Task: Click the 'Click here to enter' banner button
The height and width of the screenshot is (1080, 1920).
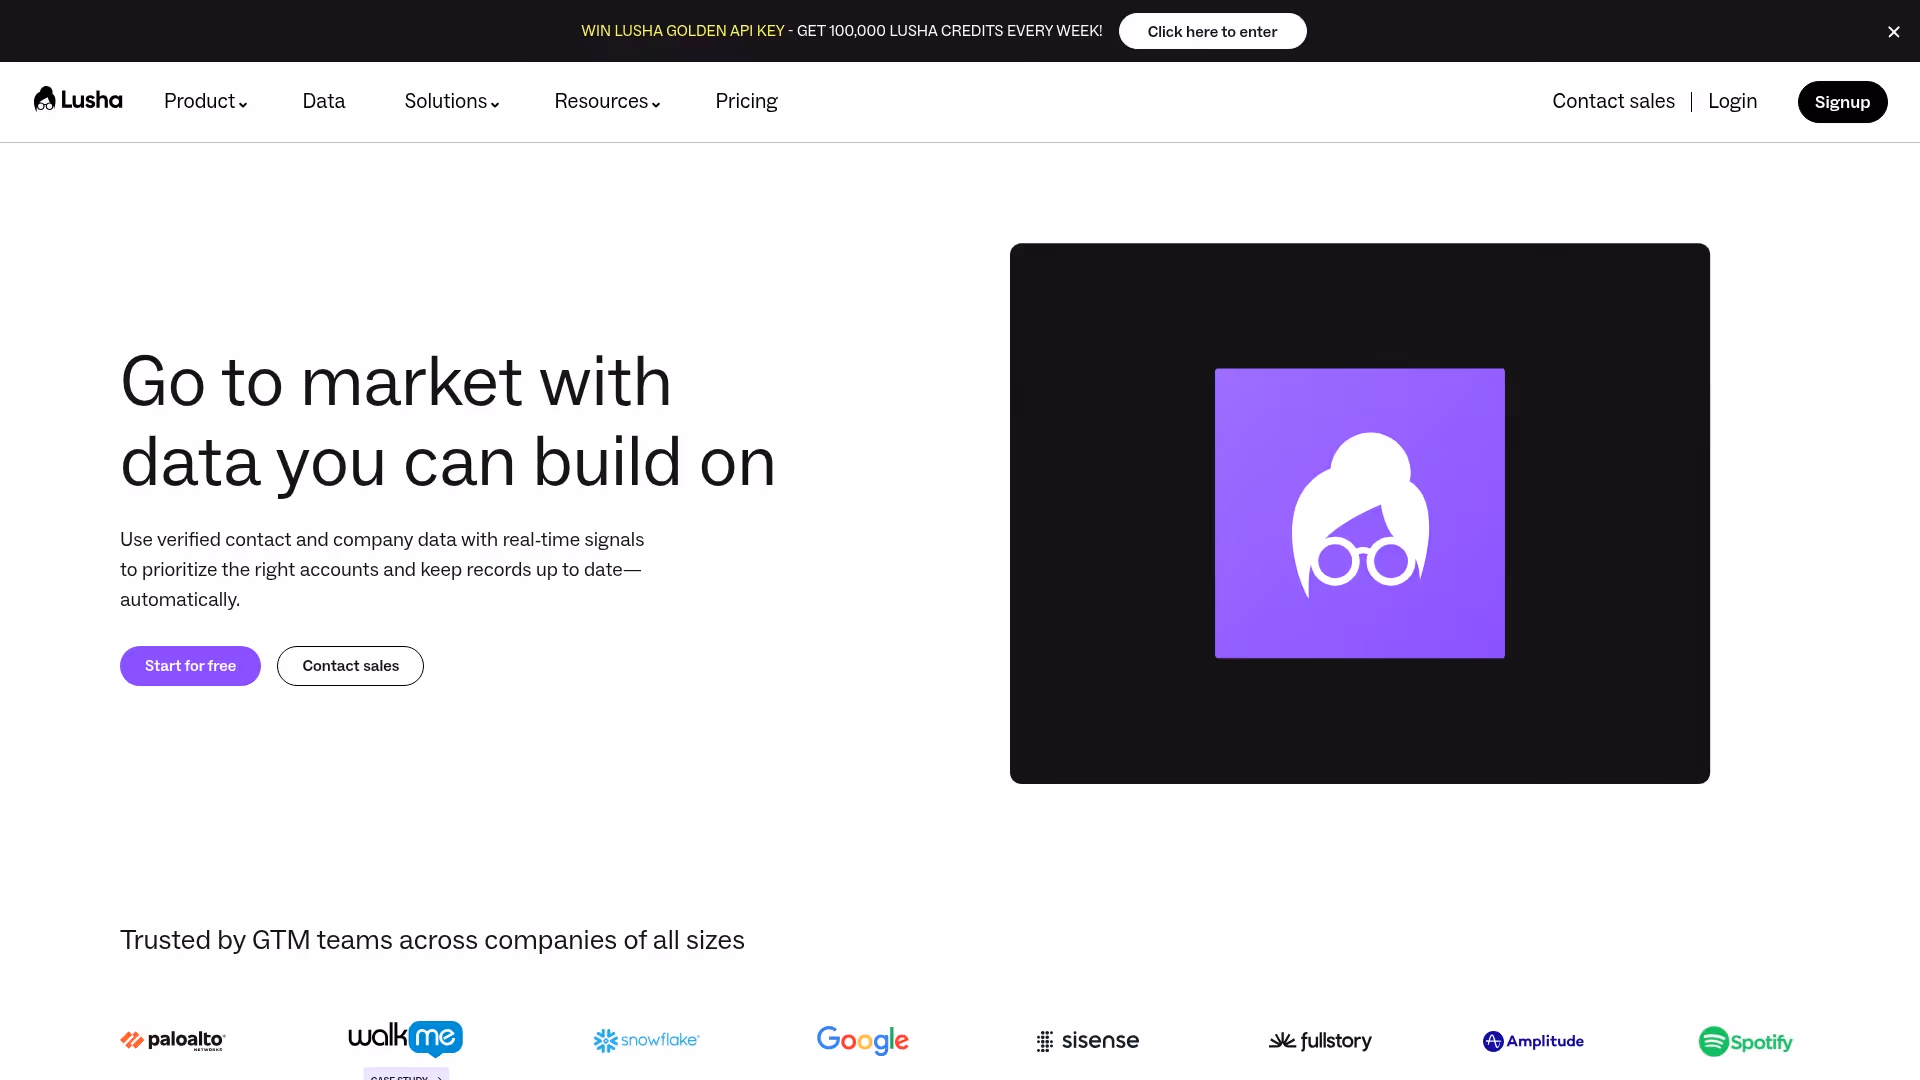Action: pyautogui.click(x=1212, y=31)
